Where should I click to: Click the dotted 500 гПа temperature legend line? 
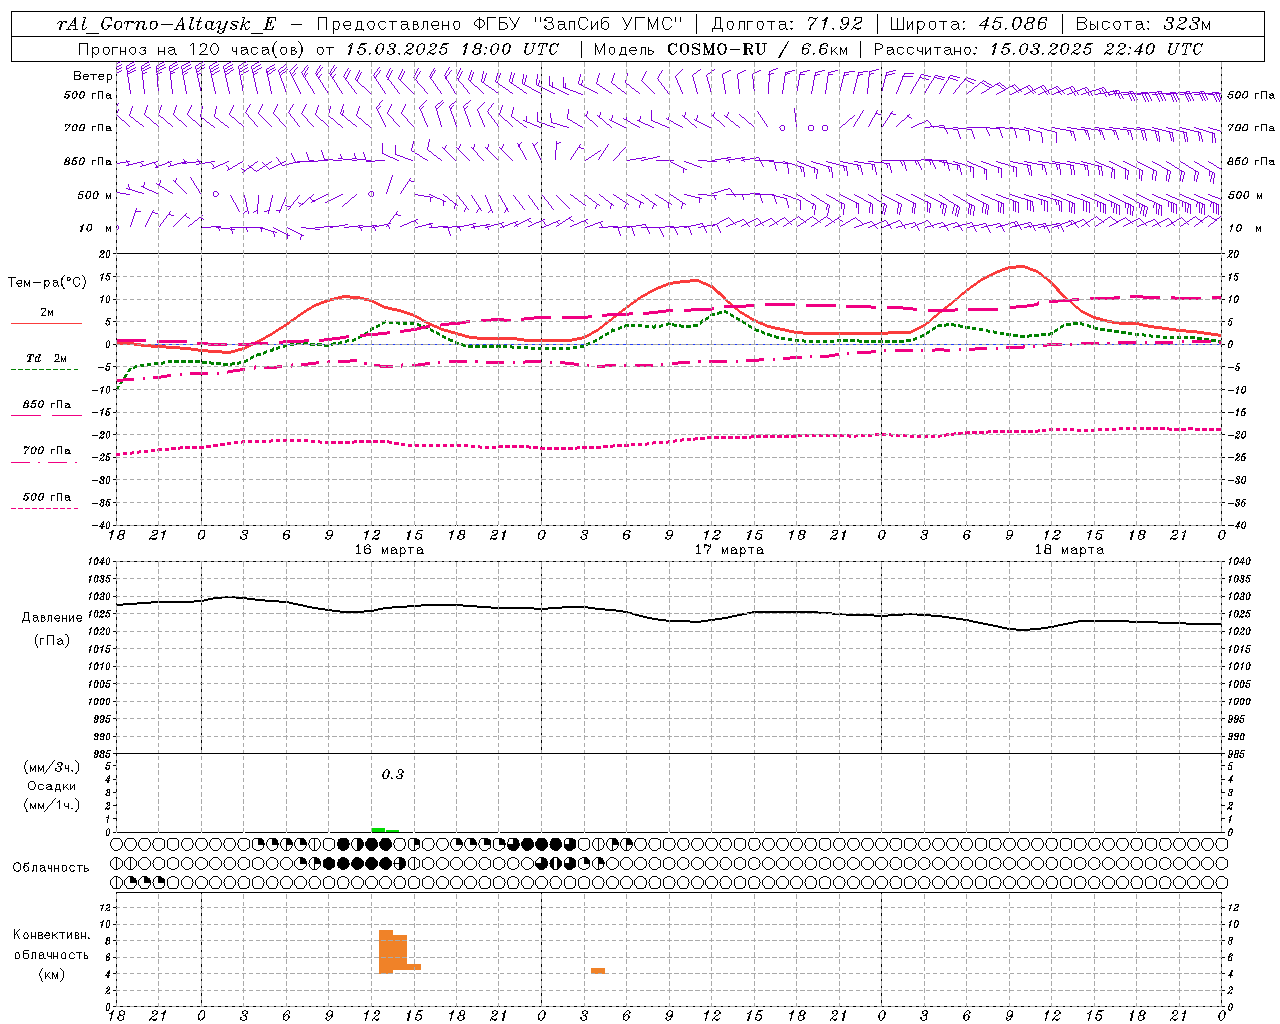click(x=46, y=508)
